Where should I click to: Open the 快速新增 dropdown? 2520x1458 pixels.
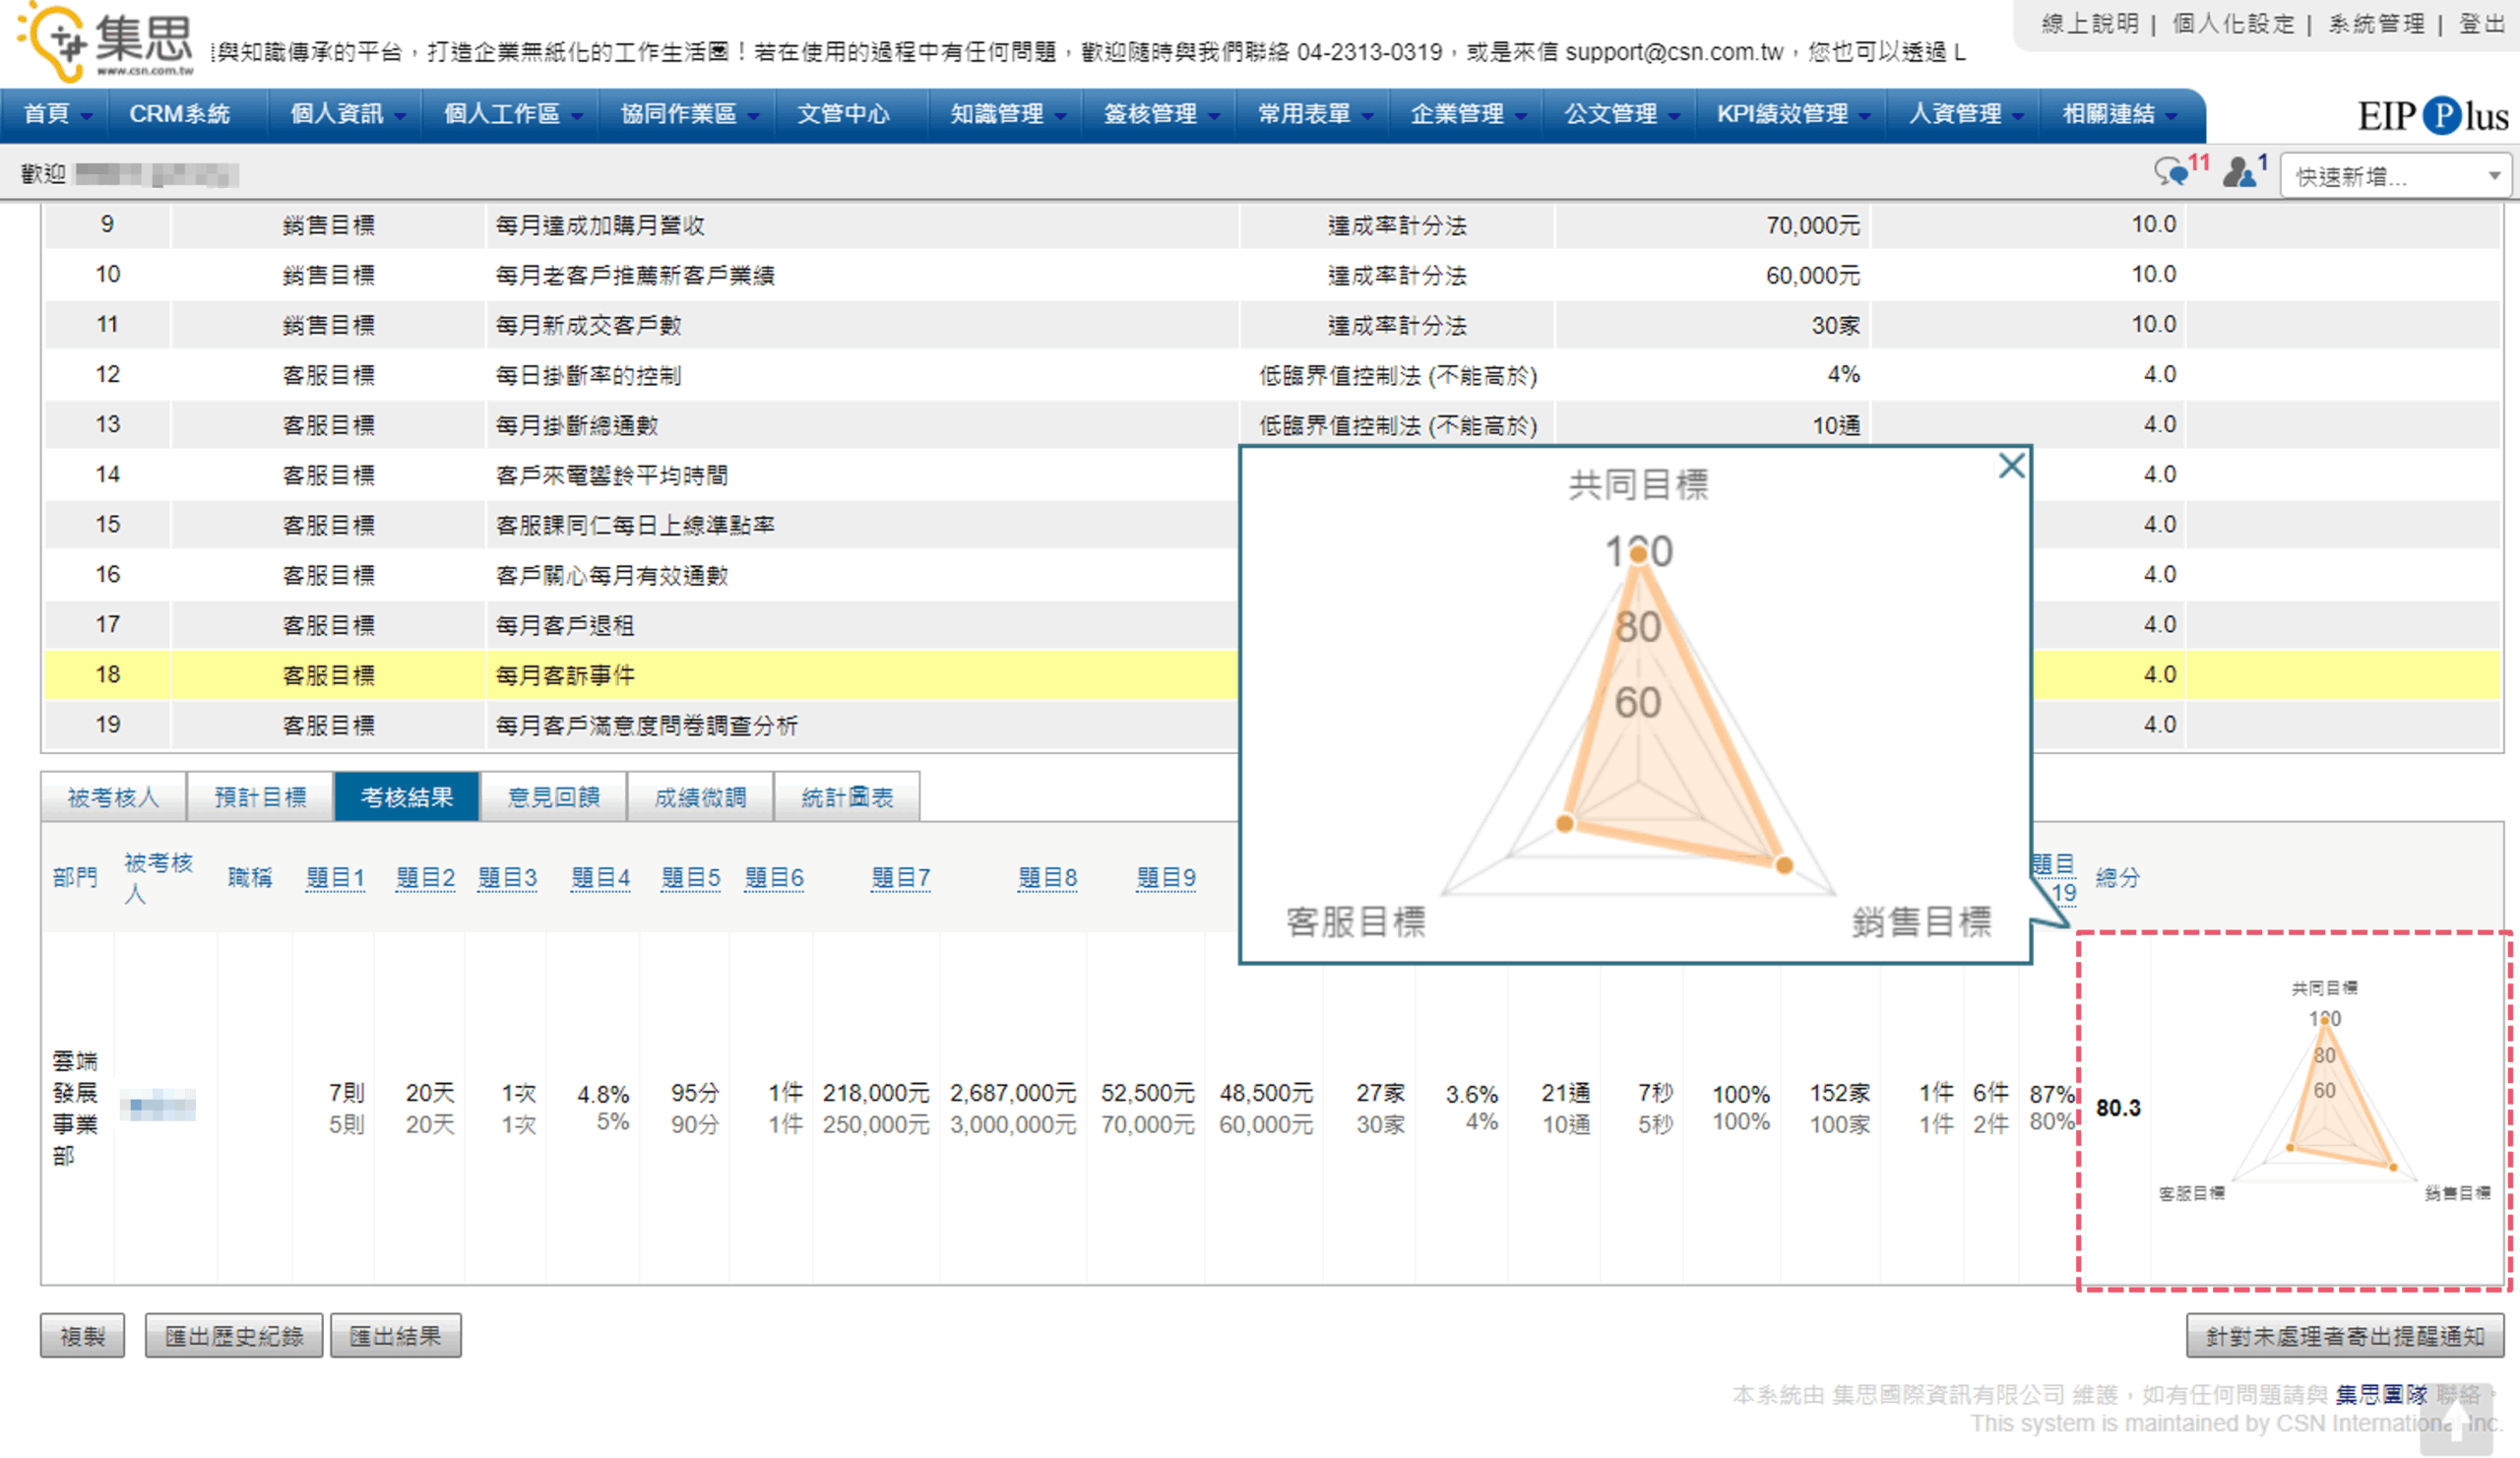[2396, 176]
